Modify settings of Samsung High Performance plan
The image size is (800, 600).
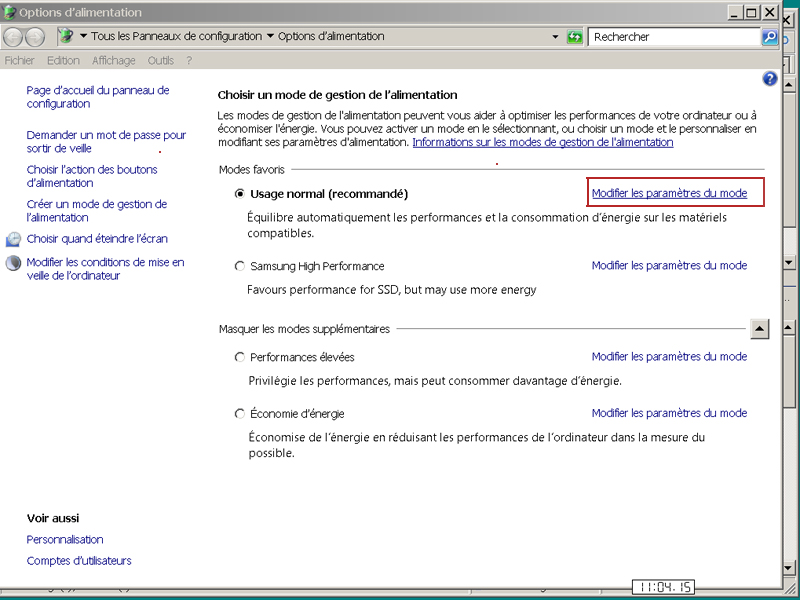[x=669, y=266]
